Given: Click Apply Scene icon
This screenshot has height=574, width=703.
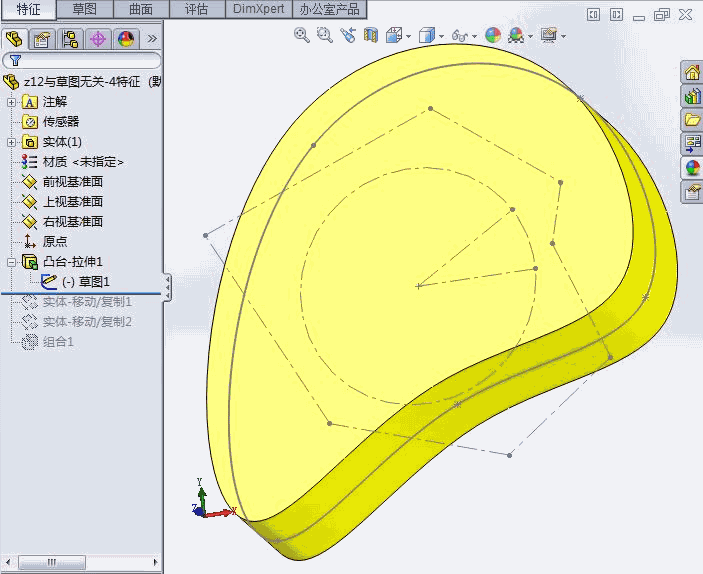Looking at the screenshot, I should click(516, 35).
